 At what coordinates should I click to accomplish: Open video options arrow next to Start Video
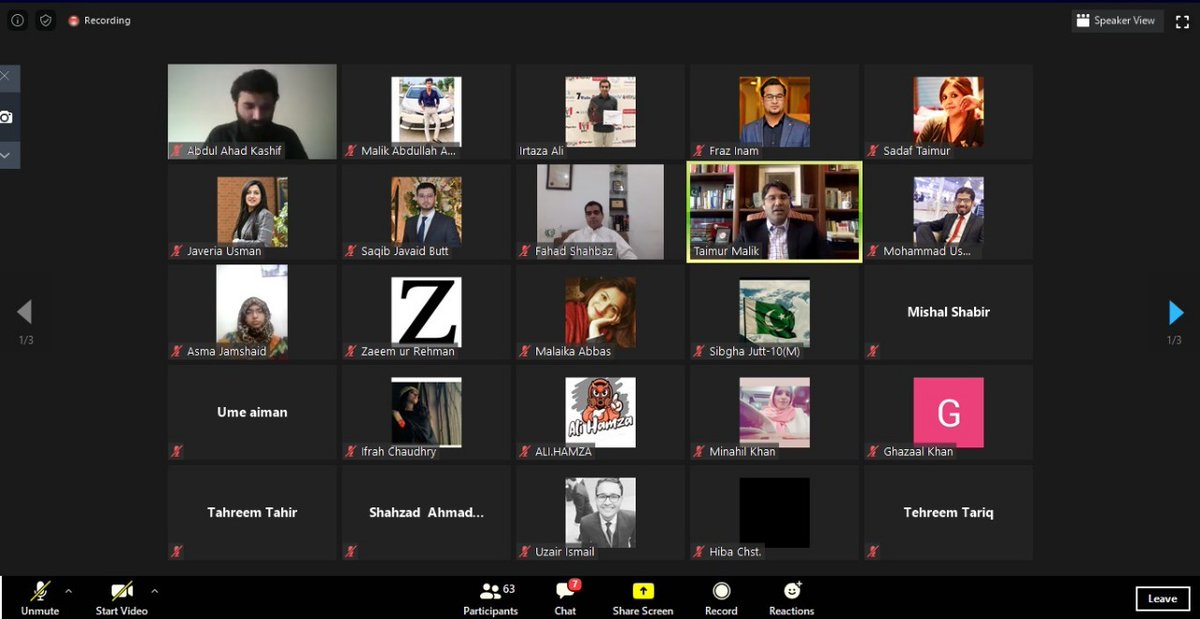154,591
